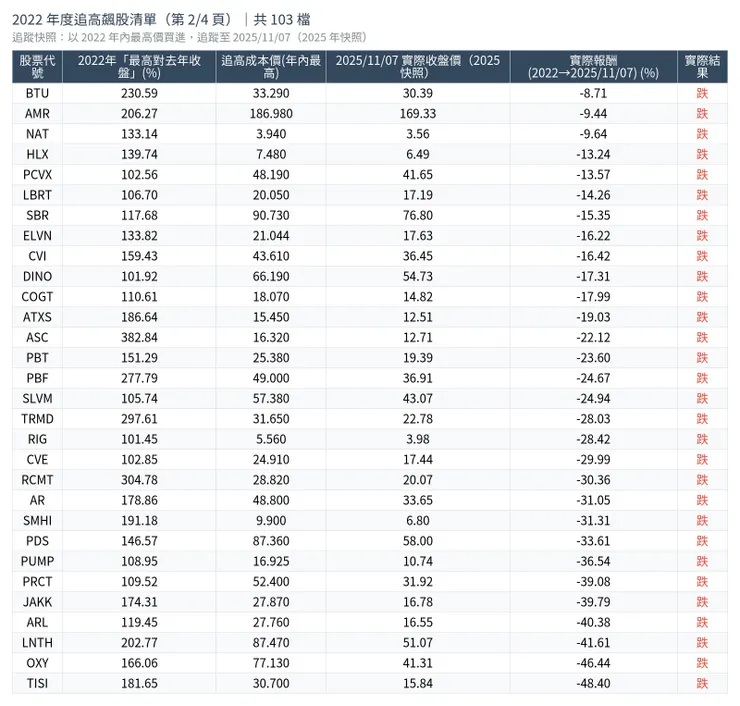Screen dimensions: 740x706
Task: Click the red 跌 result in TISI row
Action: tap(702, 683)
